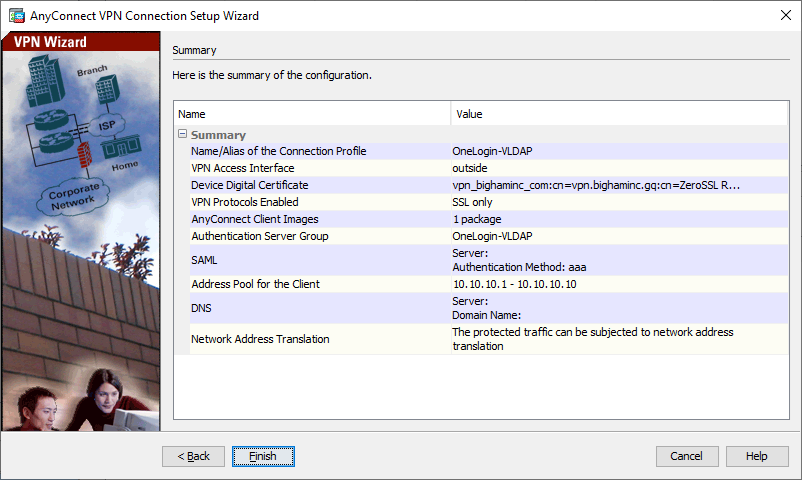Click the Value column header
This screenshot has height=480, width=802.
(619, 114)
